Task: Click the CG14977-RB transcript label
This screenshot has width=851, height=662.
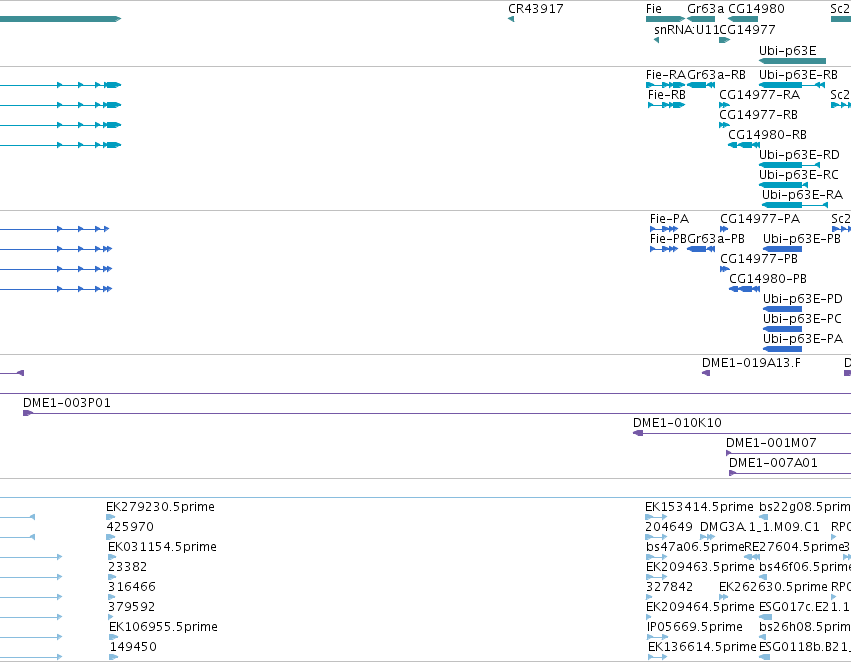Action: click(x=758, y=115)
